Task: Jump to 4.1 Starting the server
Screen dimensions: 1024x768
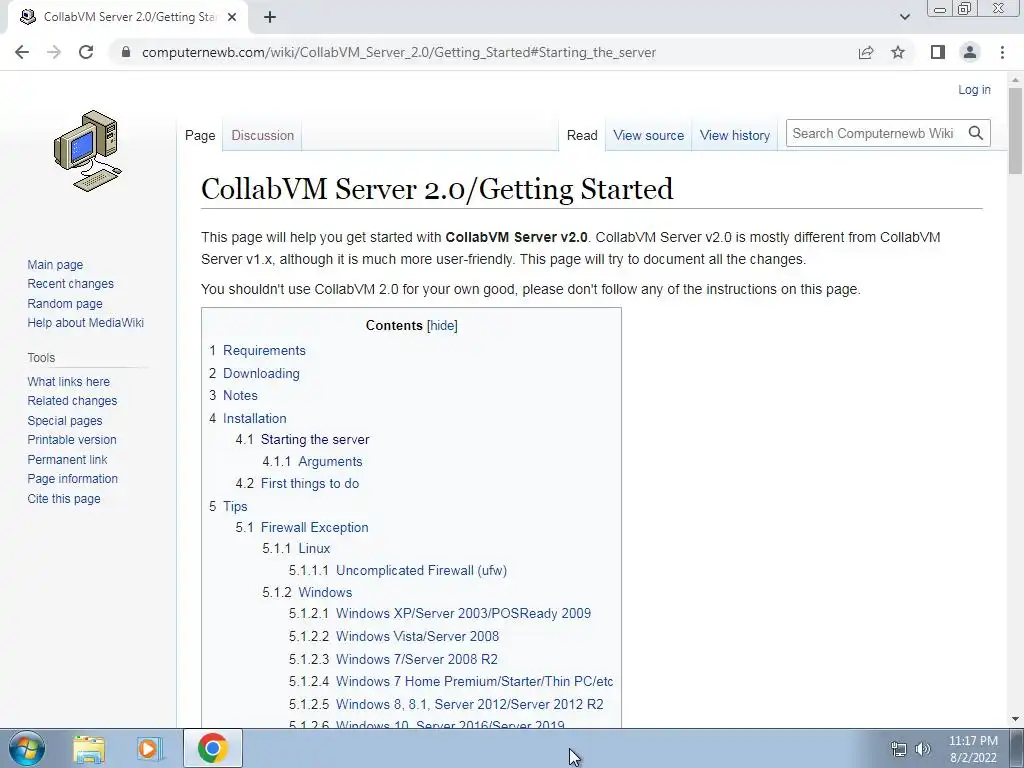Action: 302,440
